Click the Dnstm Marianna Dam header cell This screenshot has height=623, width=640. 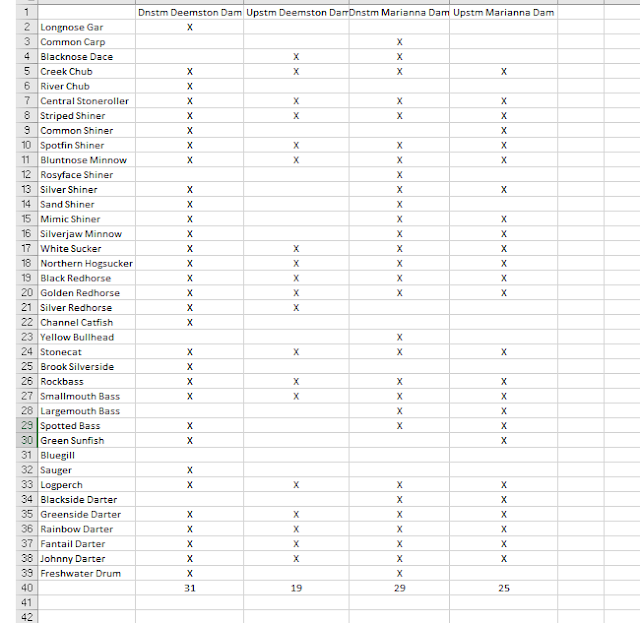[x=399, y=13]
